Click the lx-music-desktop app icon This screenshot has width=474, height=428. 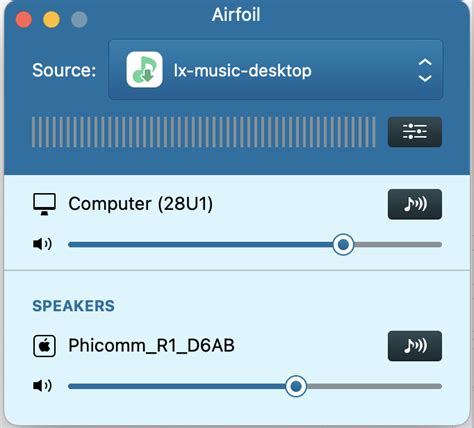(144, 70)
